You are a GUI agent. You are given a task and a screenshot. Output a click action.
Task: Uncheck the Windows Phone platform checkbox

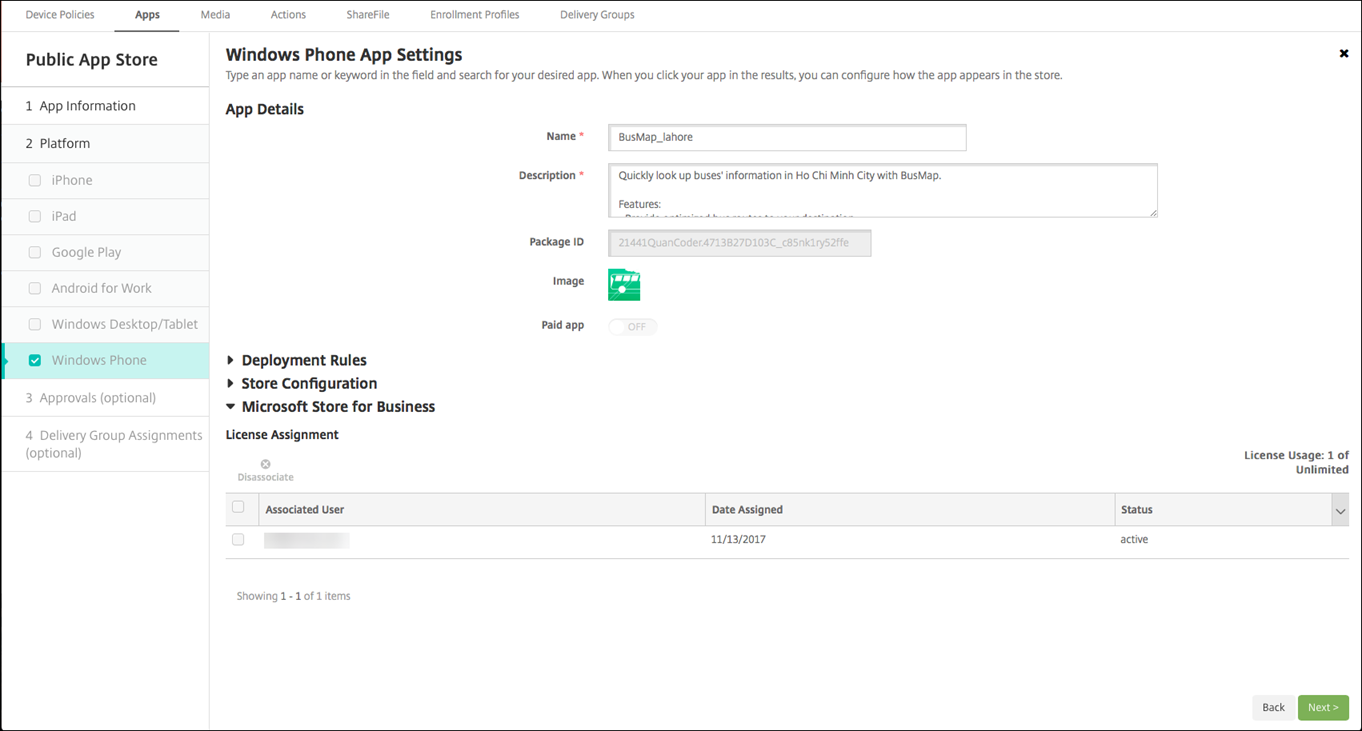[35, 360]
